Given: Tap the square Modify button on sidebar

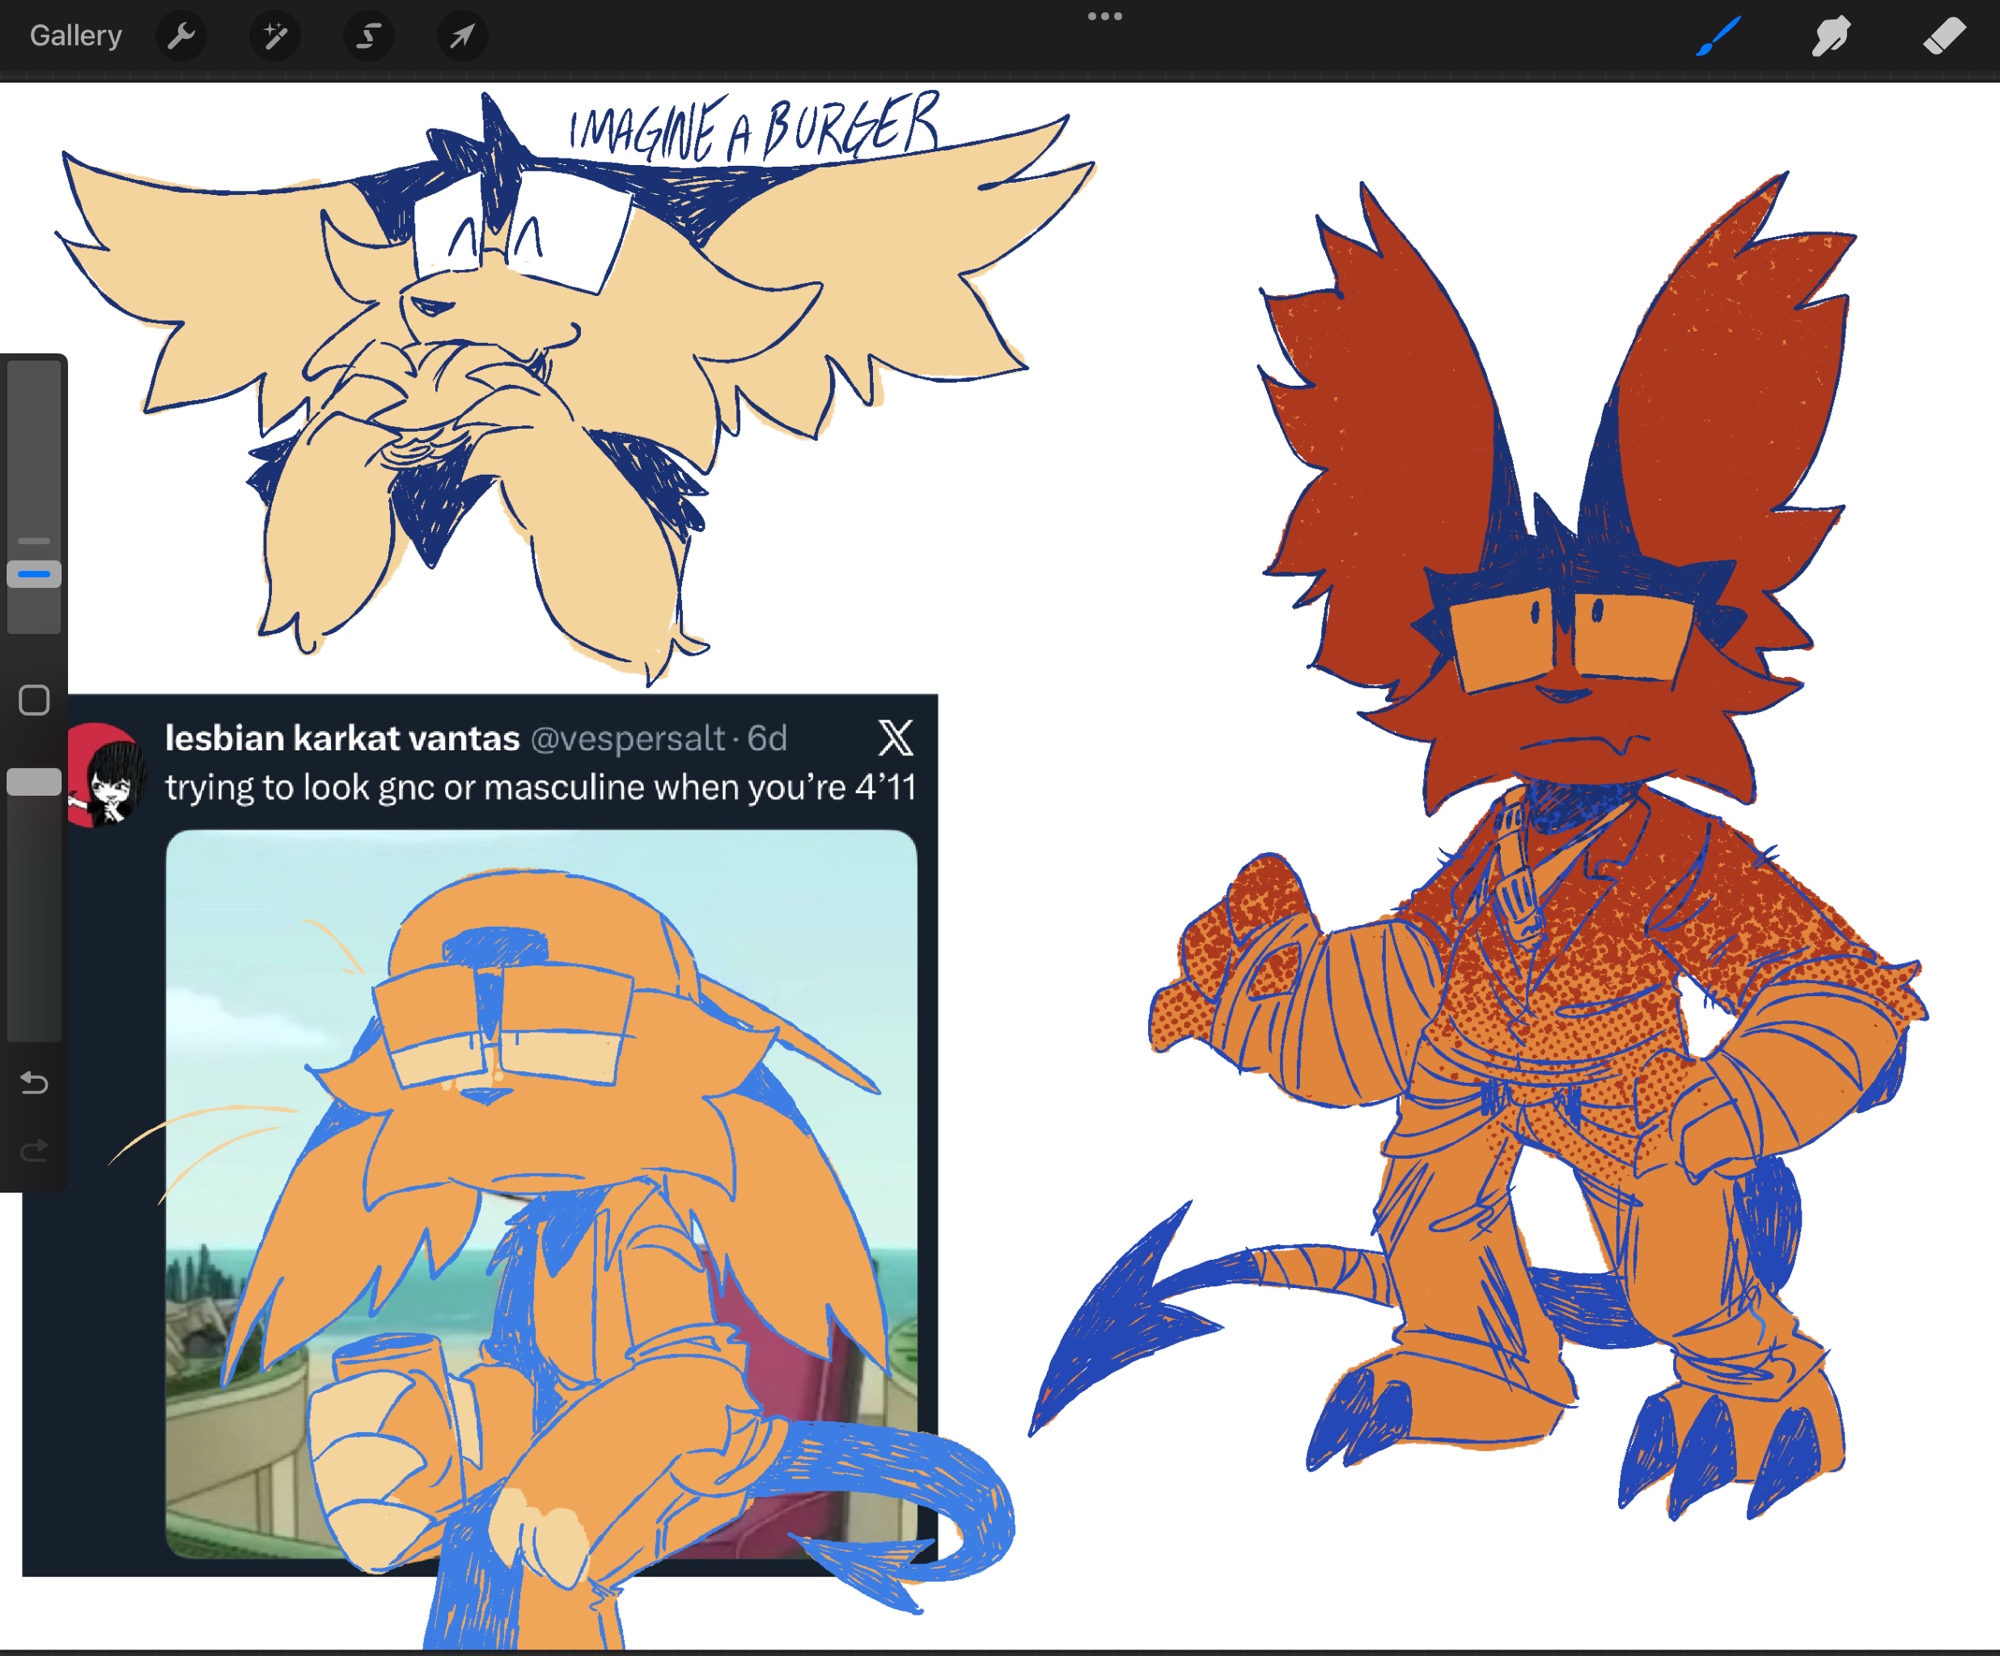Looking at the screenshot, I should pos(34,700).
